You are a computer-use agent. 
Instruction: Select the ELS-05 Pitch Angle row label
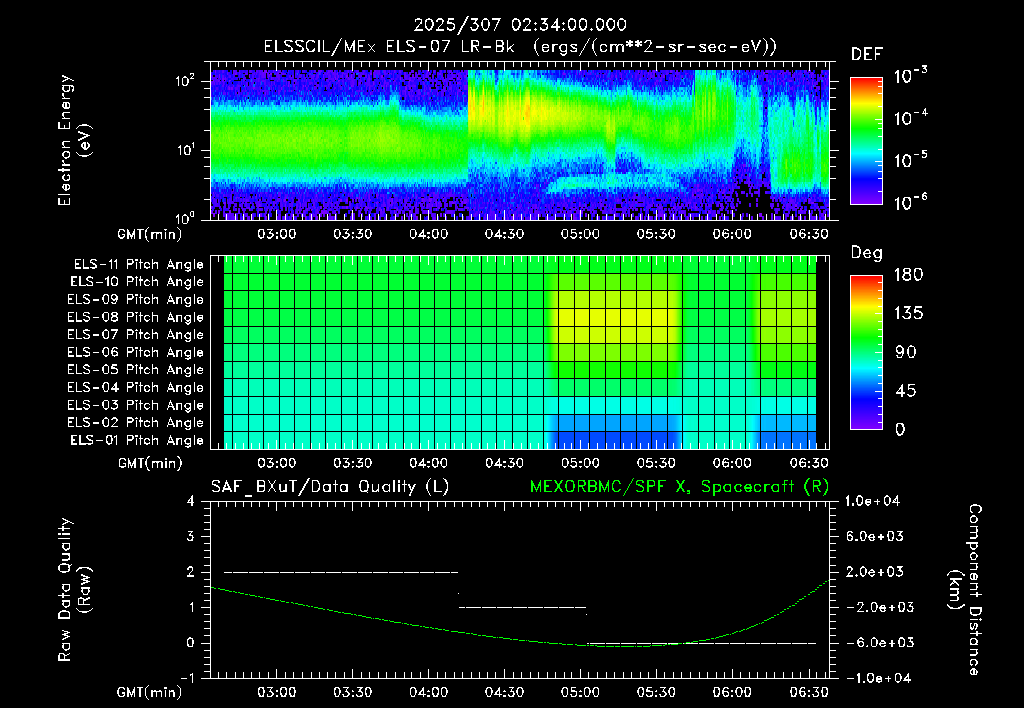pyautogui.click(x=136, y=370)
